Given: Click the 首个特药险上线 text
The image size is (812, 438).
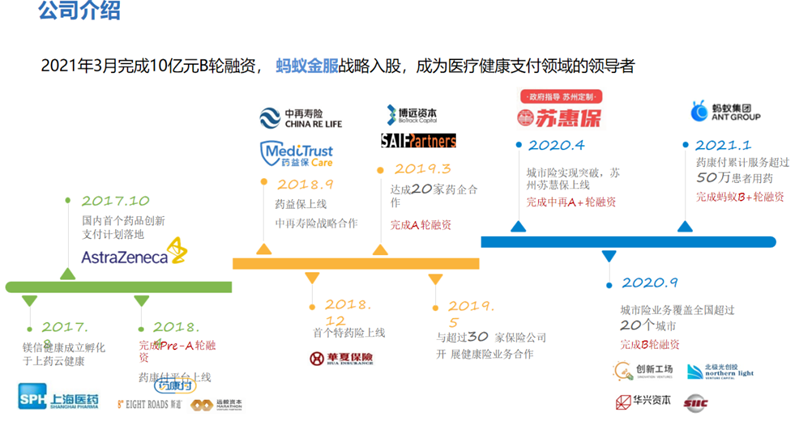Looking at the screenshot, I should click(x=349, y=333).
